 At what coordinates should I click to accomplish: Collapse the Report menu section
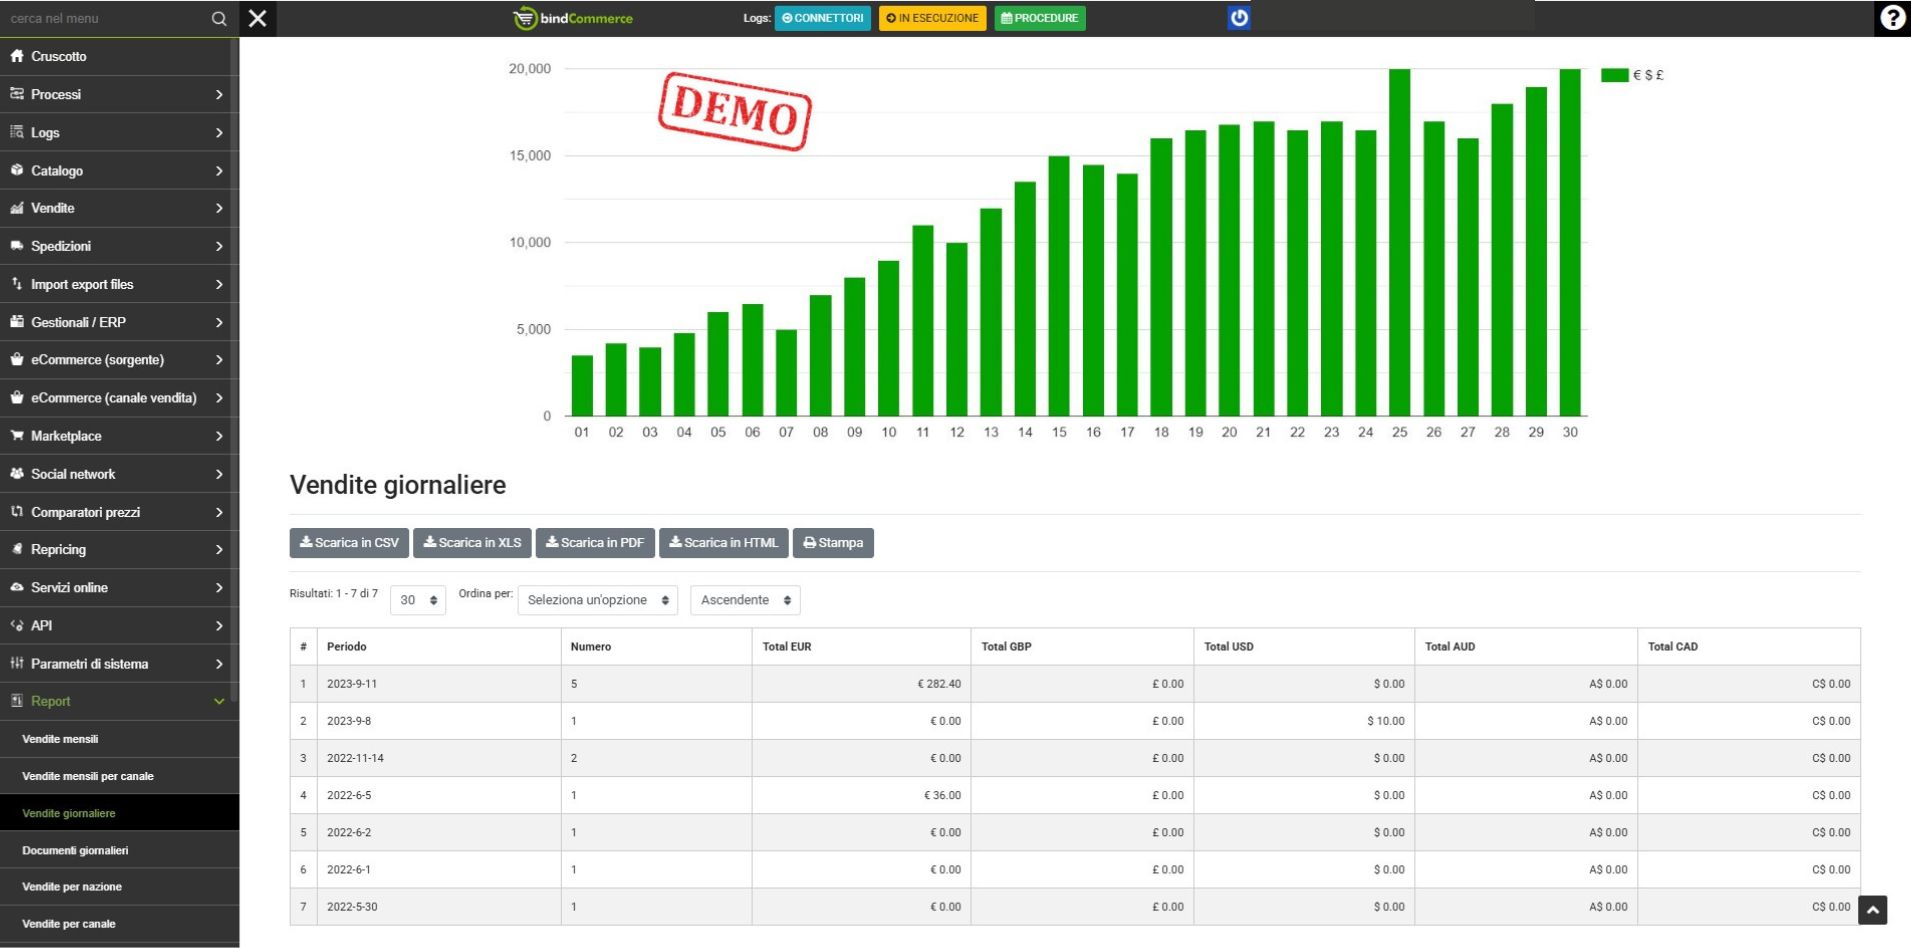pos(119,701)
